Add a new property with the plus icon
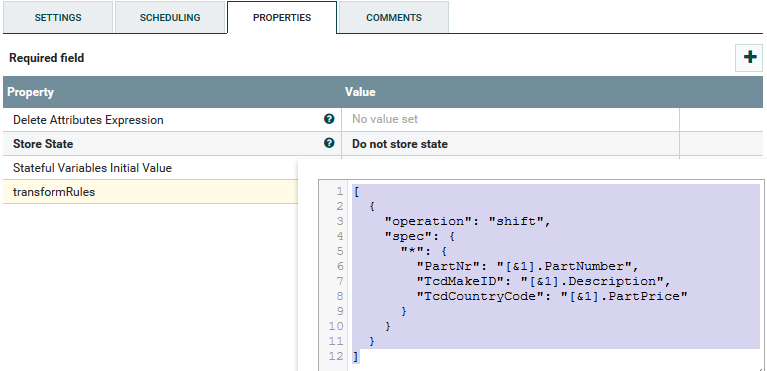 point(749,57)
